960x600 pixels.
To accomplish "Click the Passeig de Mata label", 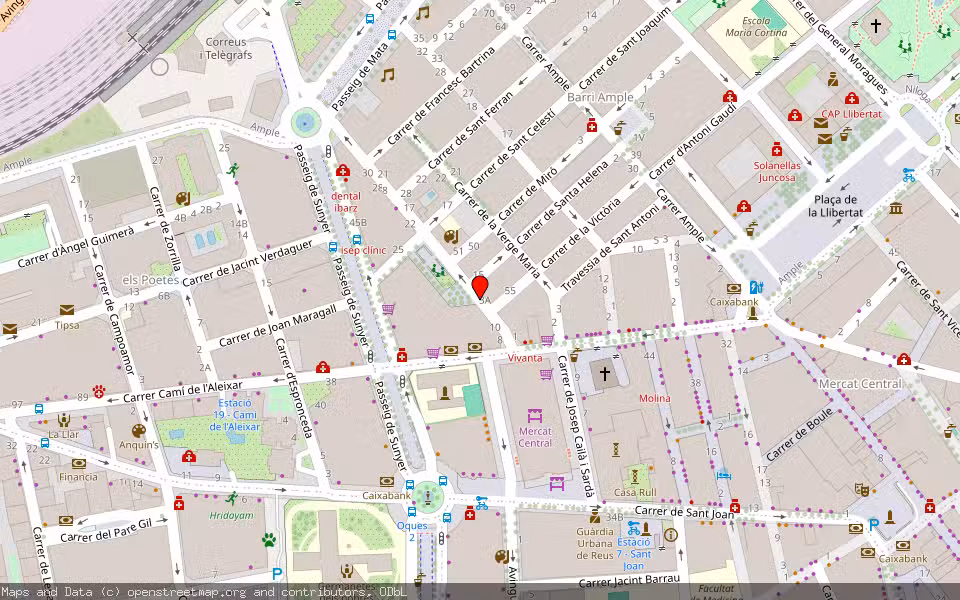I will pyautogui.click(x=361, y=76).
